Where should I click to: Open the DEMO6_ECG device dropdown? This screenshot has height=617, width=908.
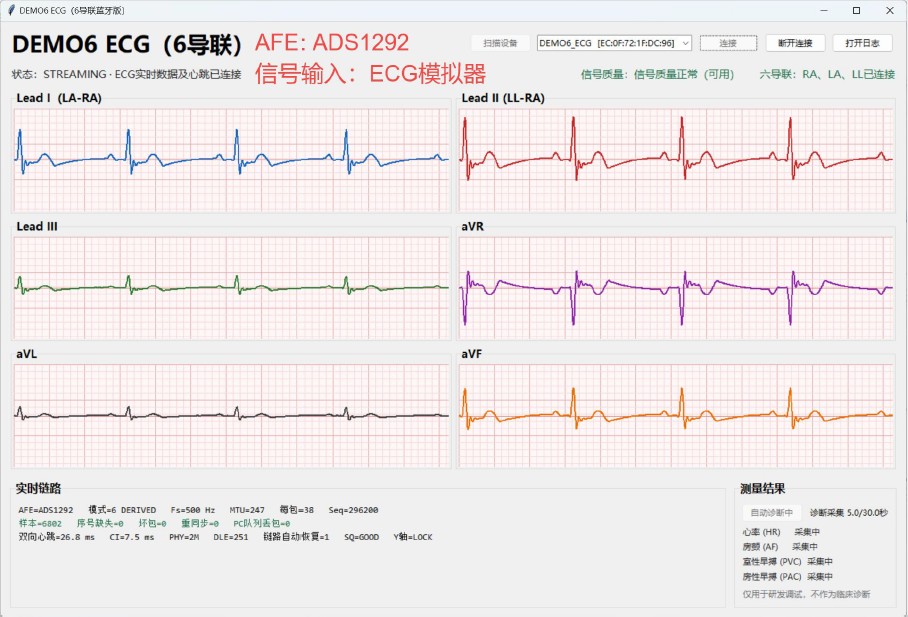tap(614, 43)
